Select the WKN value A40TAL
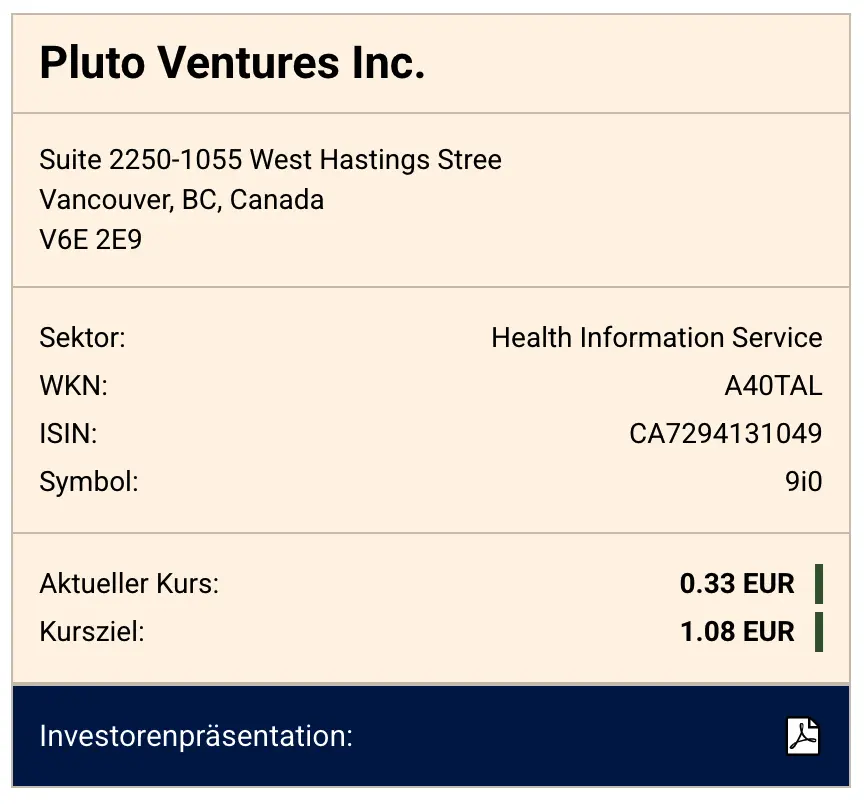The width and height of the screenshot is (864, 804). point(773,386)
